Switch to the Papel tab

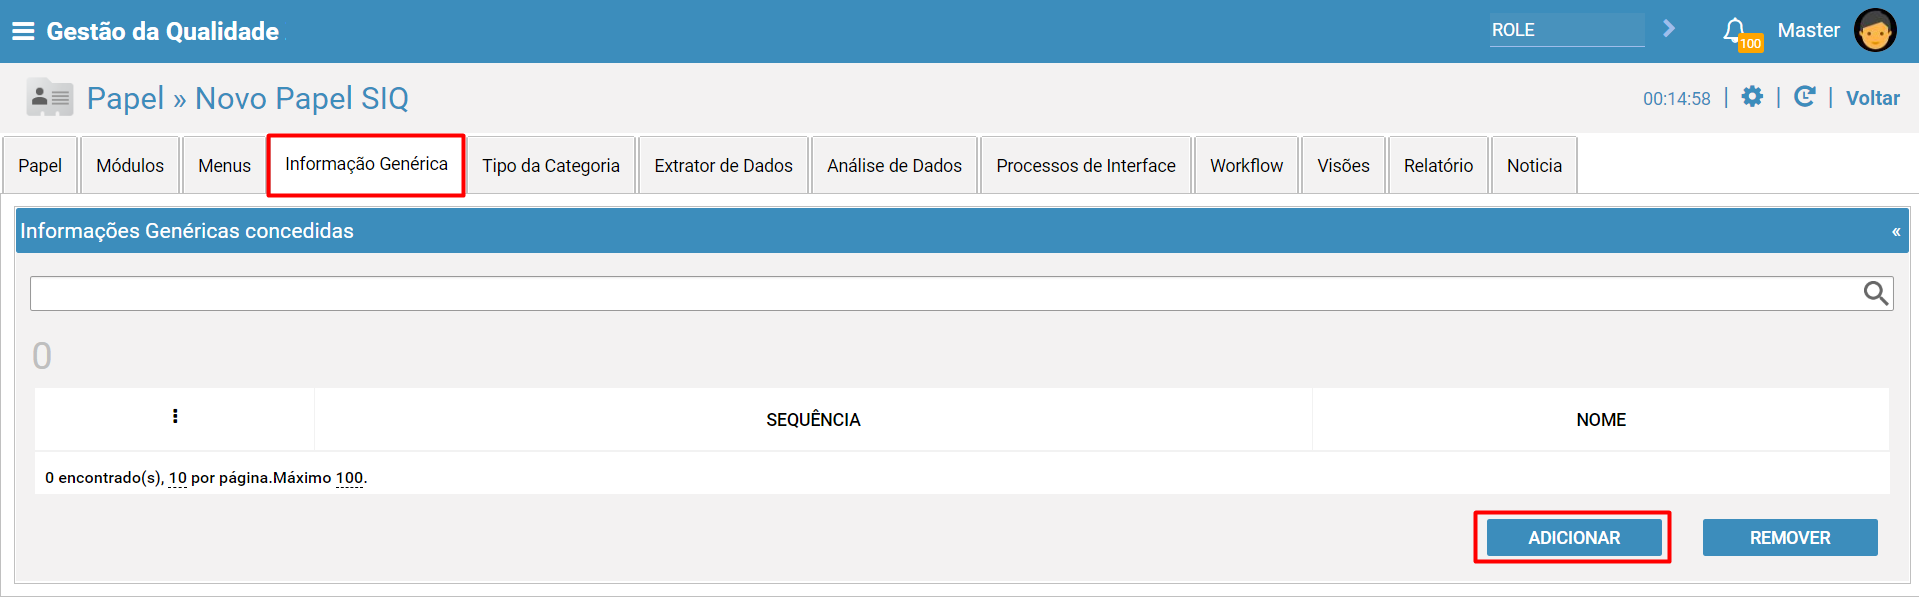coord(40,165)
